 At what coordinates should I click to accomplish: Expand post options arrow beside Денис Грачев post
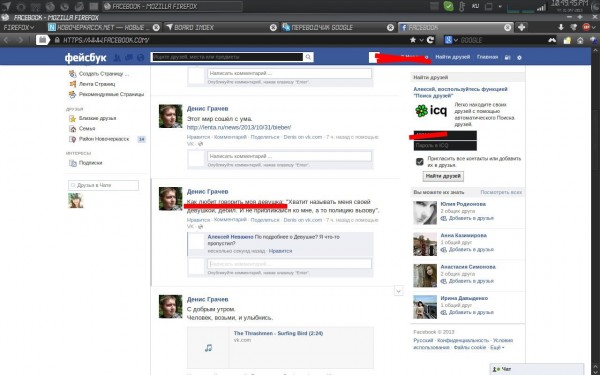point(398,291)
